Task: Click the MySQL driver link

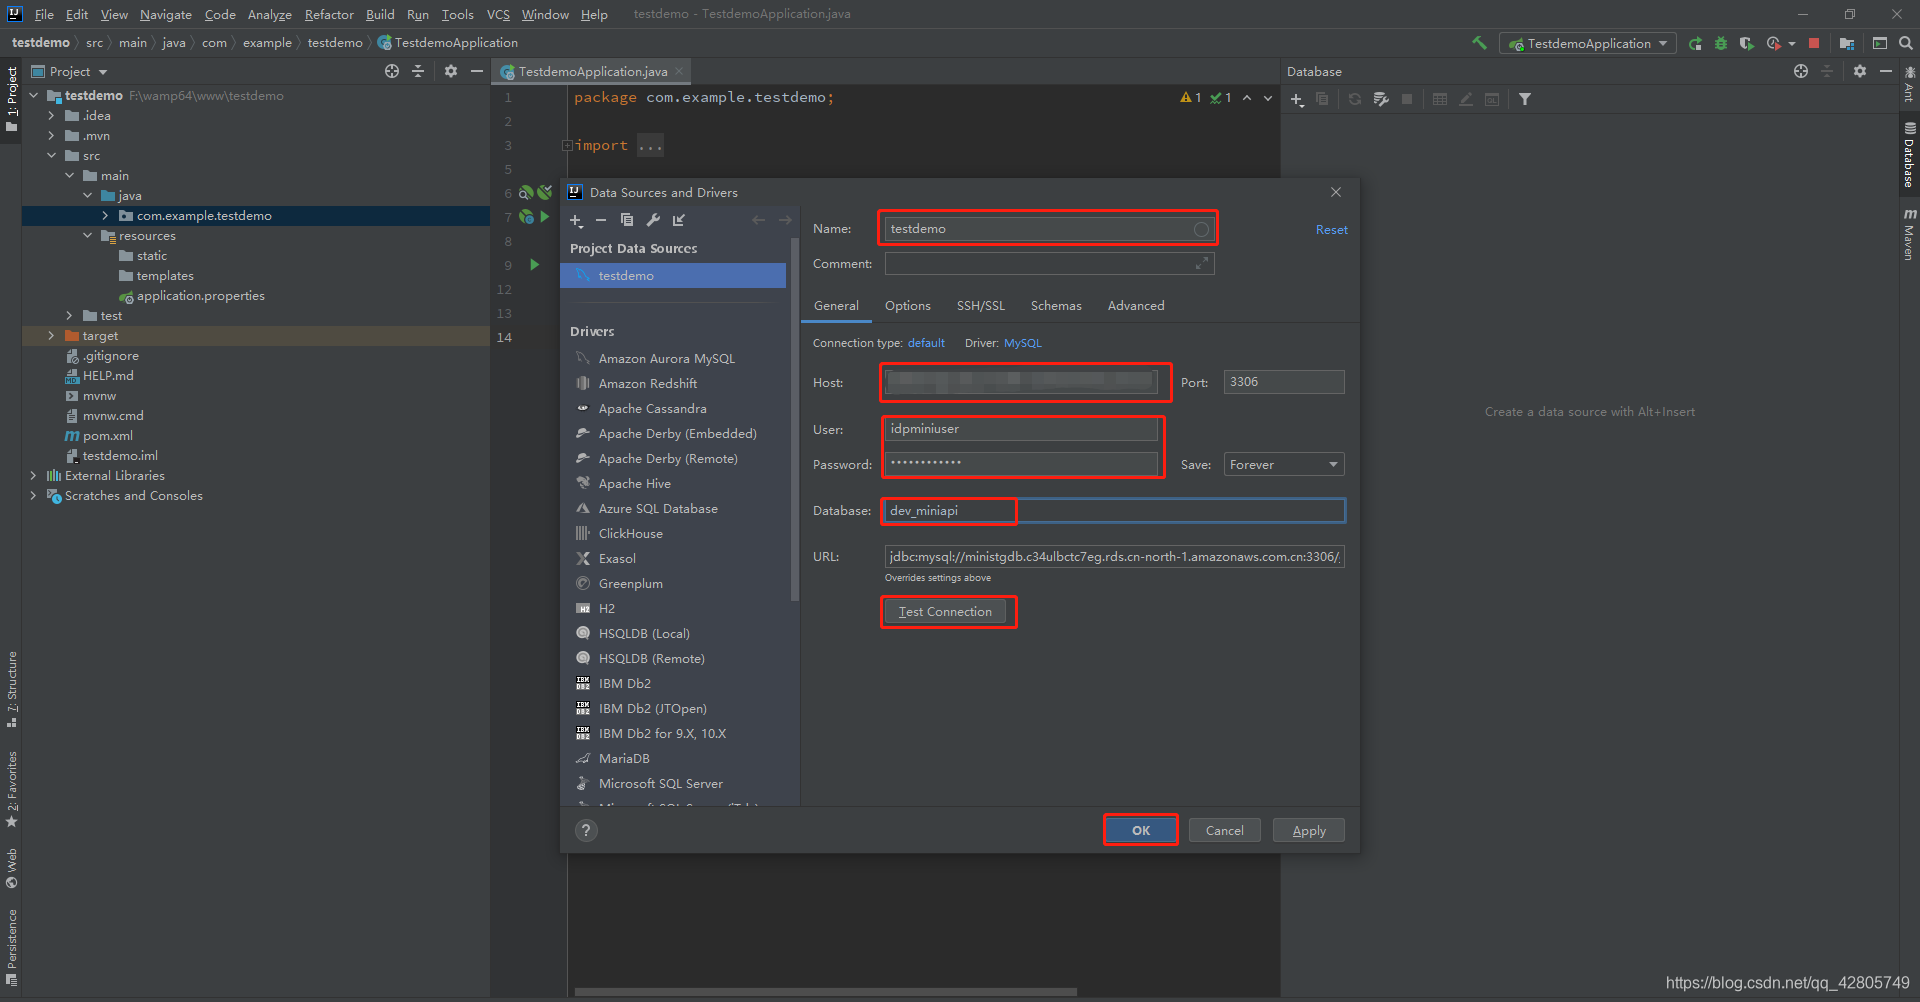Action: (1023, 343)
